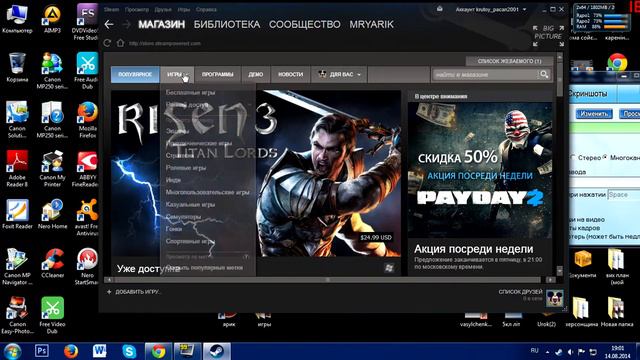Click the Steam taskbar button
Image resolution: width=640 pixels, height=360 pixels.
coord(216,351)
